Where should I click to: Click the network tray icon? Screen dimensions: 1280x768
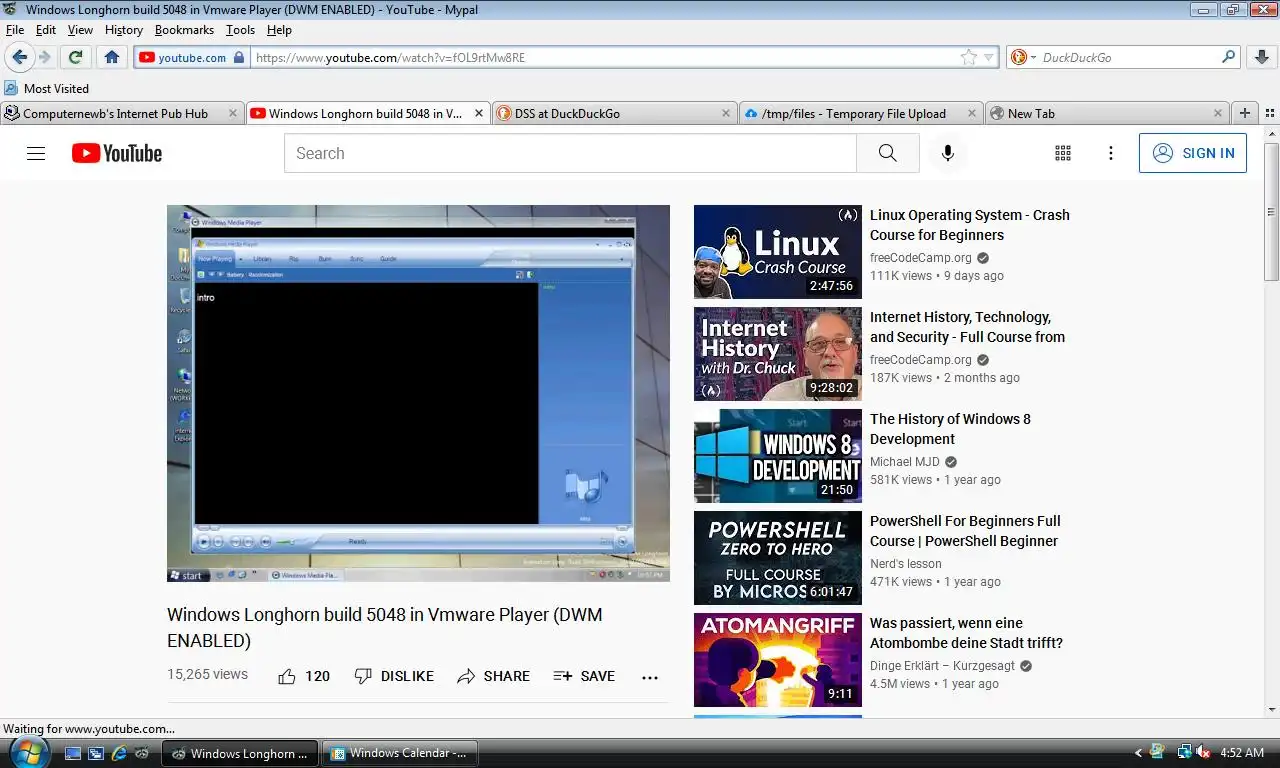point(1184,752)
